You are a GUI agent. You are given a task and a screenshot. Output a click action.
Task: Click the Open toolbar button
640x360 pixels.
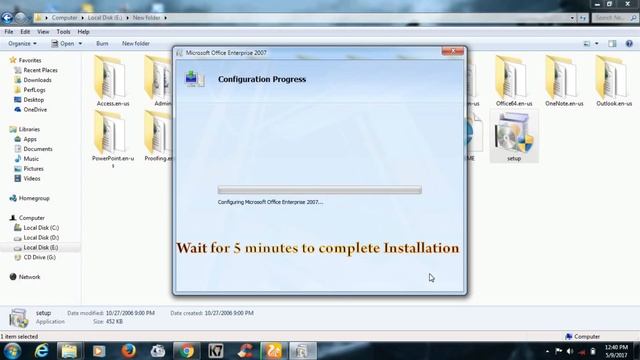click(63, 43)
